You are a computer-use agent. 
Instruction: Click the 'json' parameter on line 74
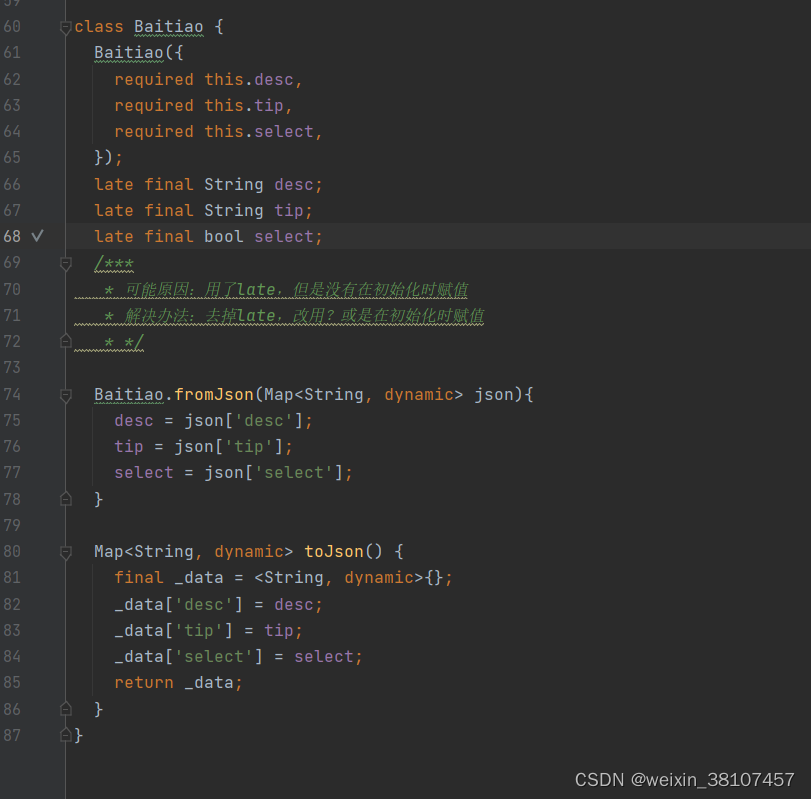(494, 395)
